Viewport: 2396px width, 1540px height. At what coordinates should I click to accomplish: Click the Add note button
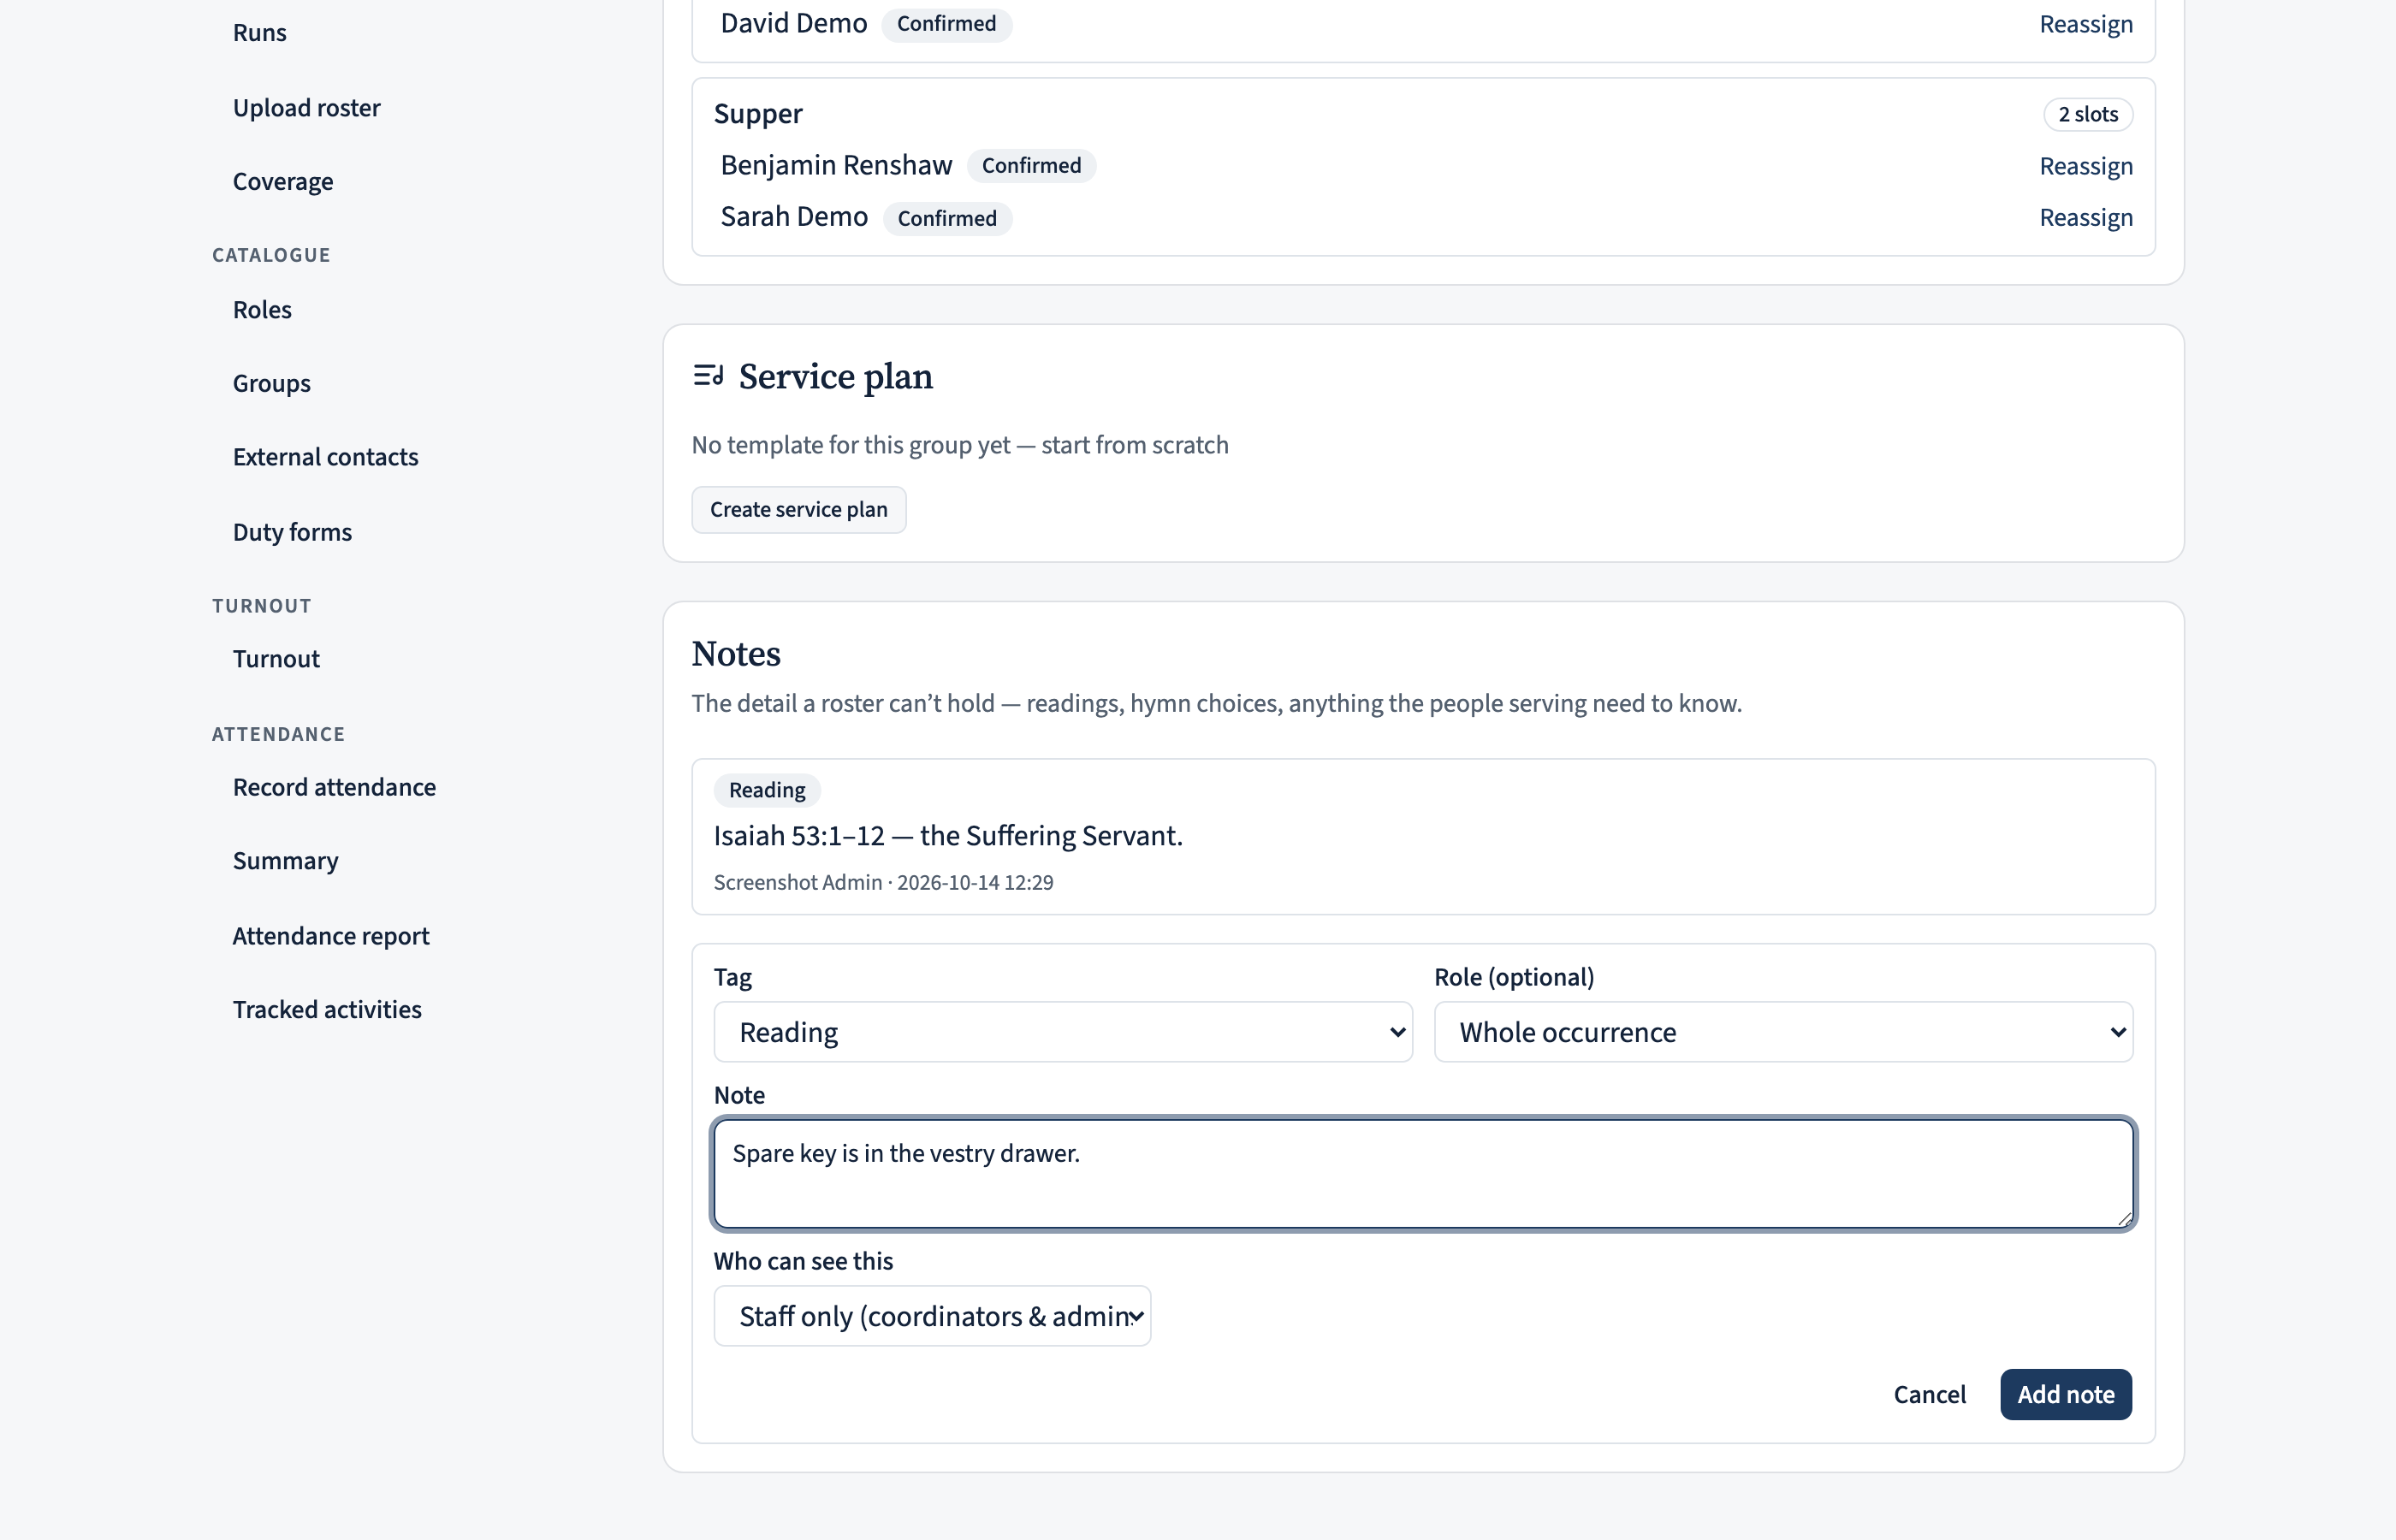pyautogui.click(x=2066, y=1394)
